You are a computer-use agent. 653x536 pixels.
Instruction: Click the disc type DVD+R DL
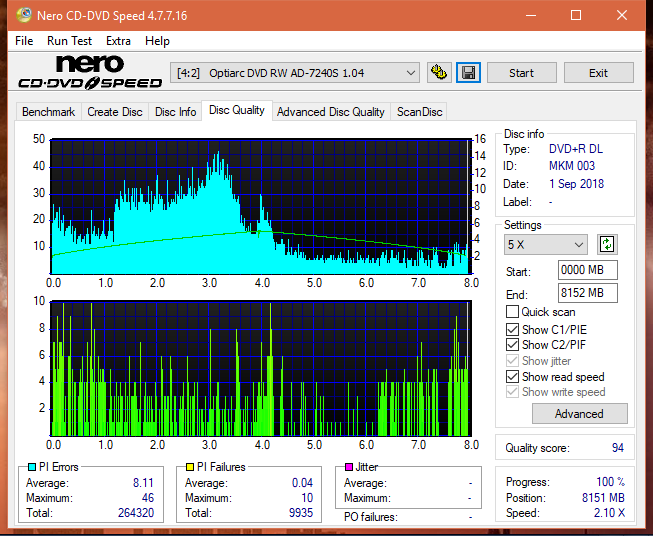[x=576, y=149]
